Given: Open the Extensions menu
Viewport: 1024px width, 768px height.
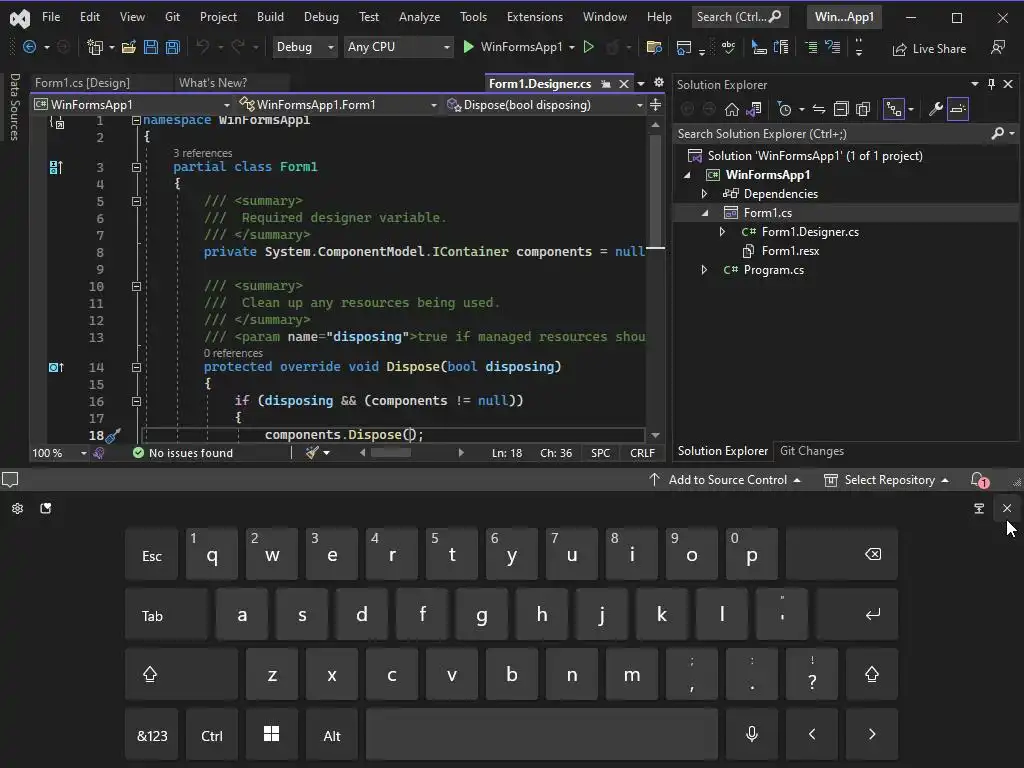Looking at the screenshot, I should pos(535,17).
